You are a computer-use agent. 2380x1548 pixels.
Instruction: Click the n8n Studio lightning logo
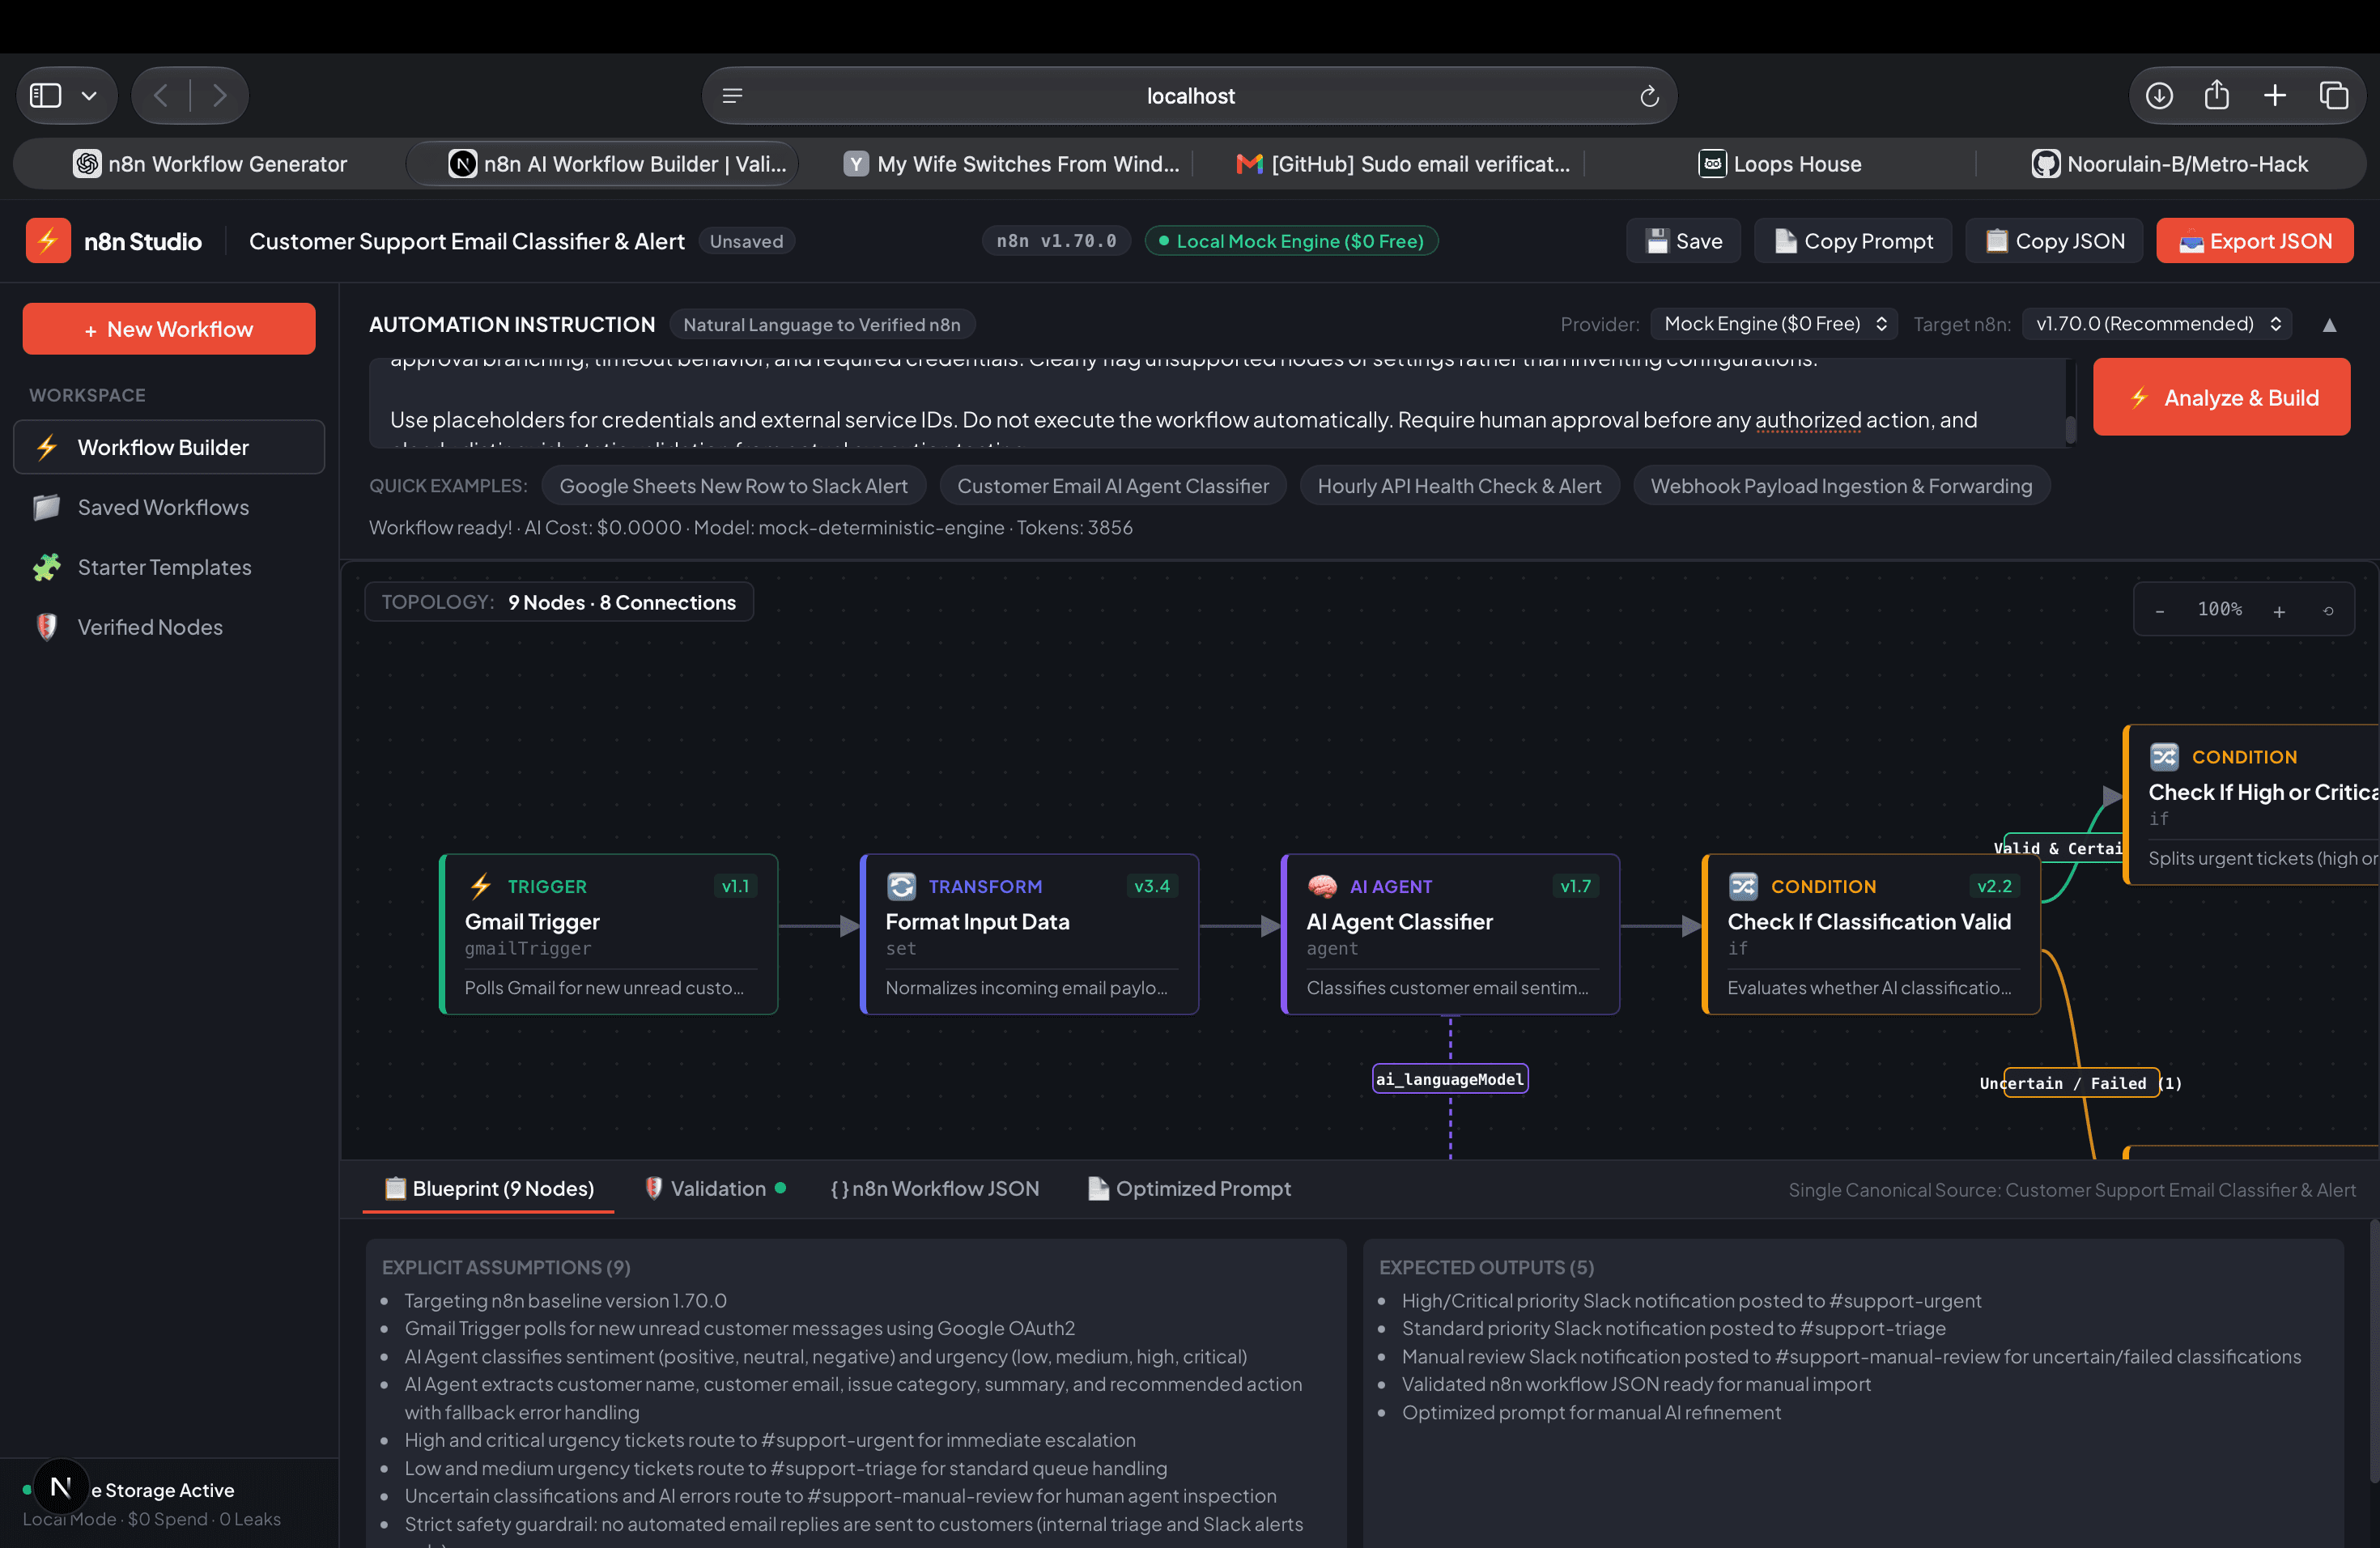pyautogui.click(x=48, y=241)
